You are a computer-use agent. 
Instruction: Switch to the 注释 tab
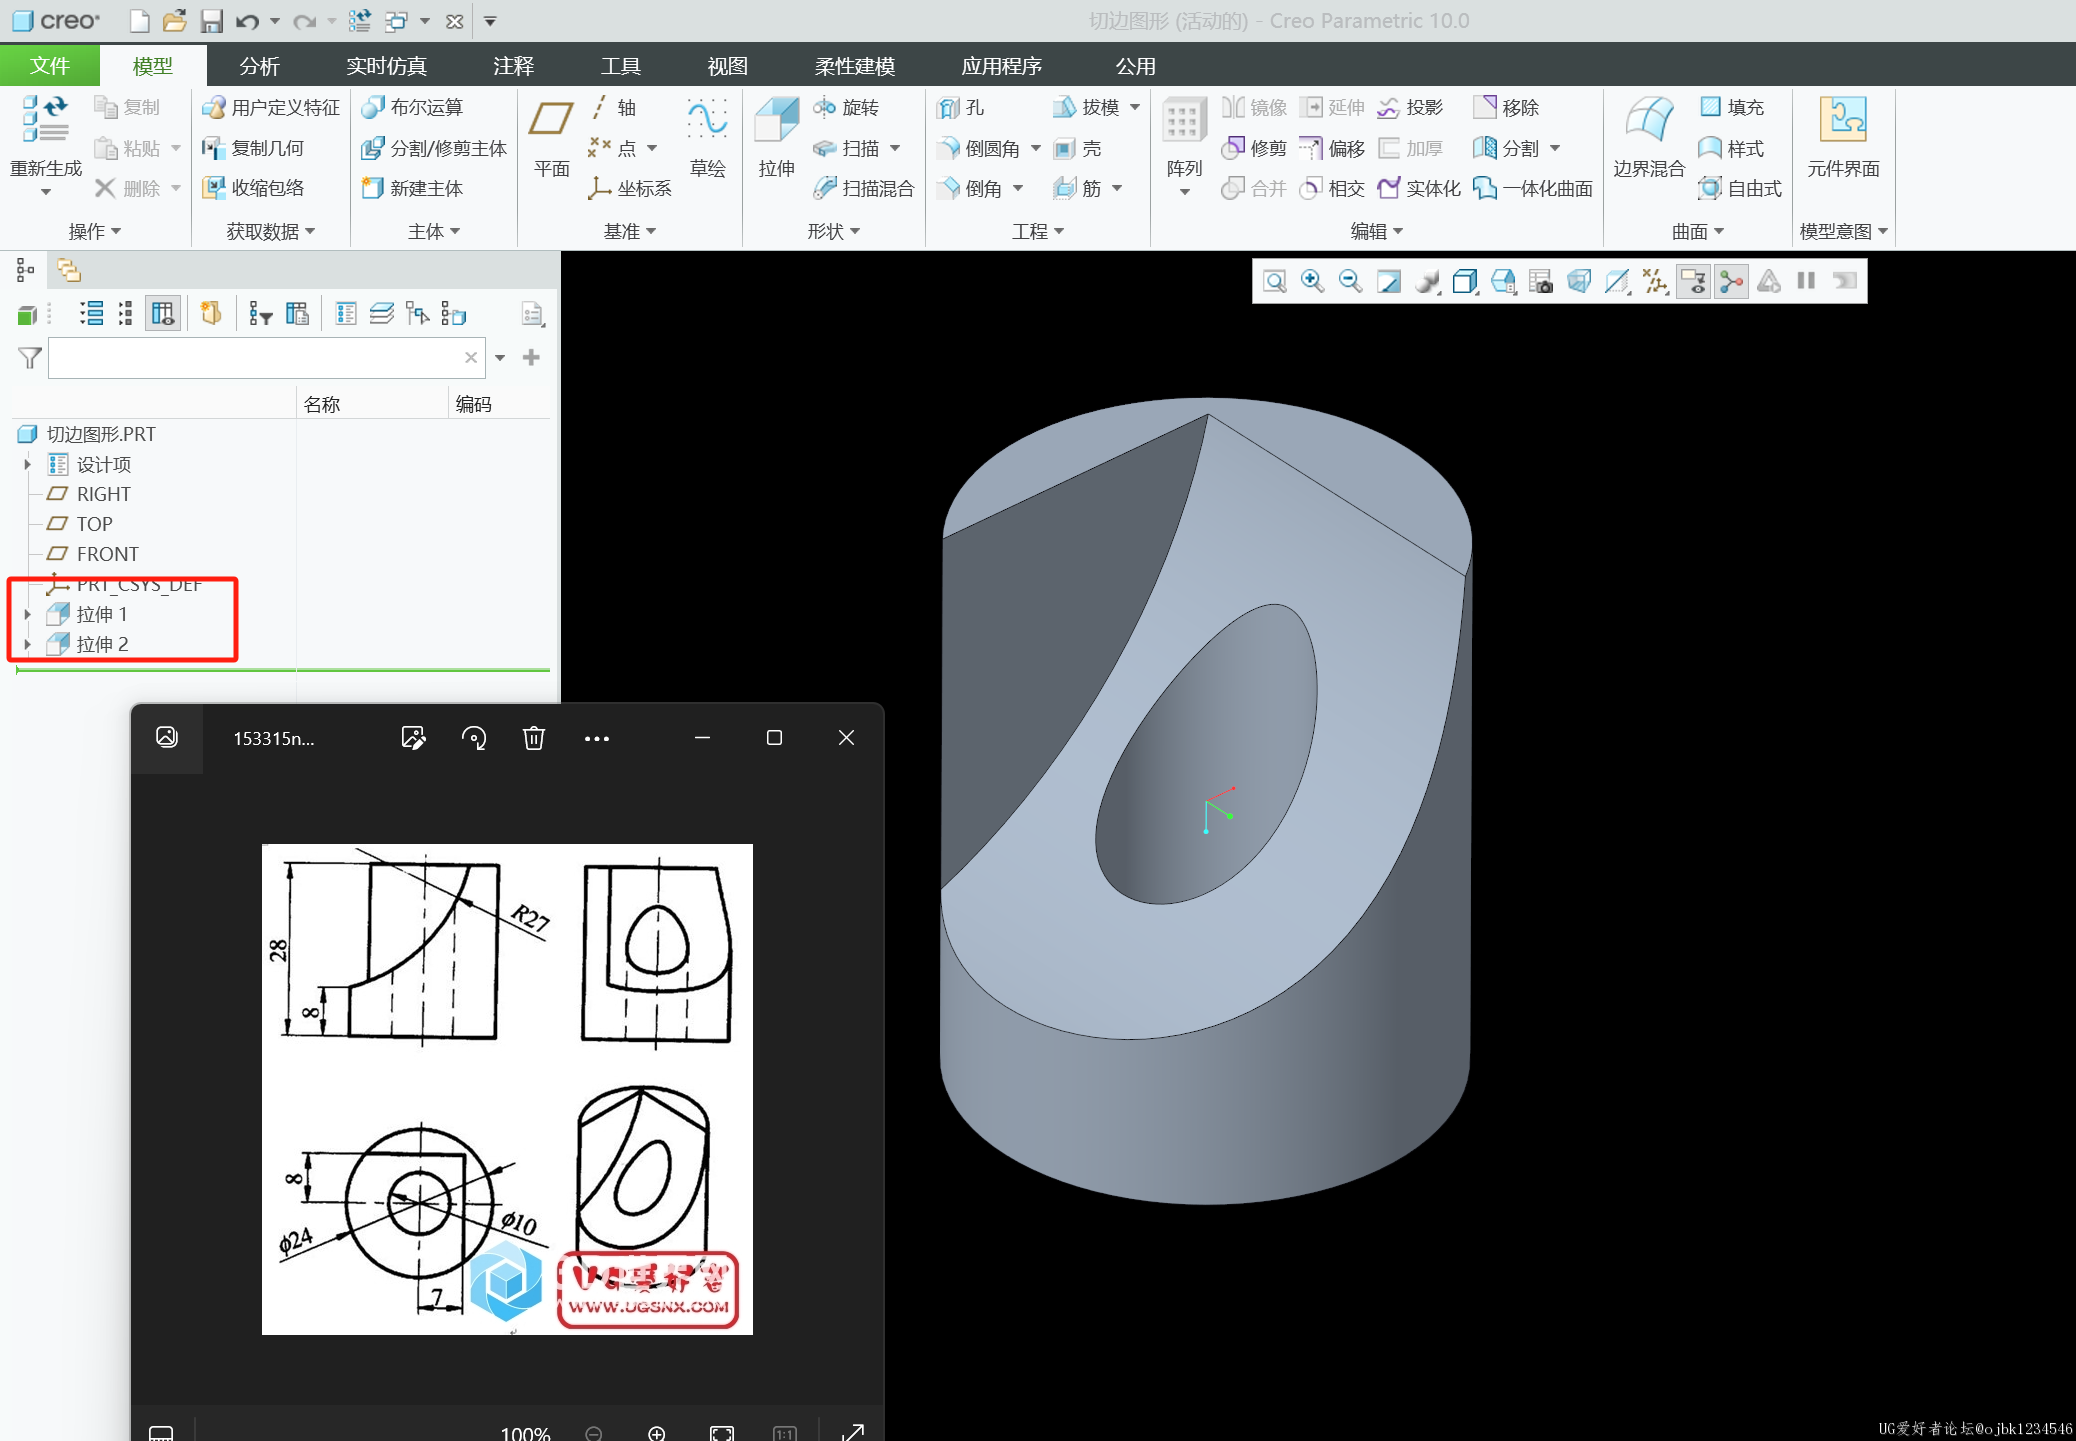tap(513, 66)
